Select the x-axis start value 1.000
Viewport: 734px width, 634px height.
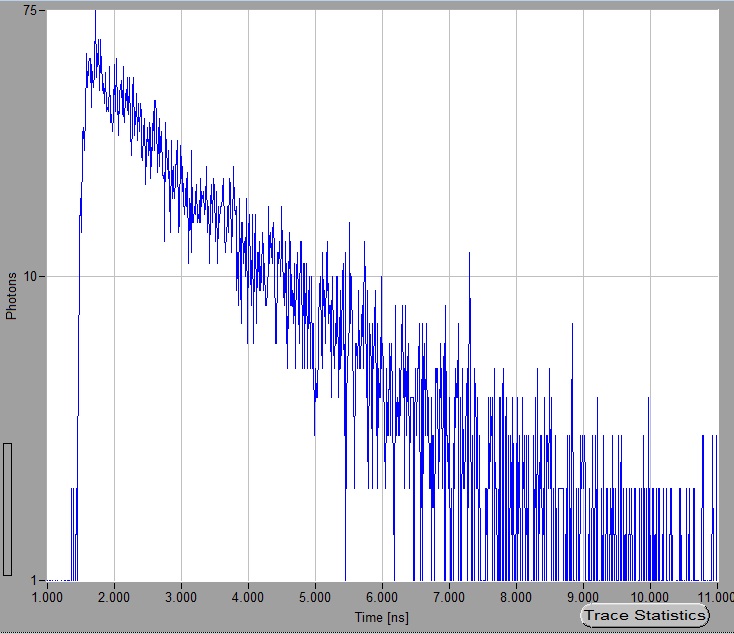[x=47, y=596]
